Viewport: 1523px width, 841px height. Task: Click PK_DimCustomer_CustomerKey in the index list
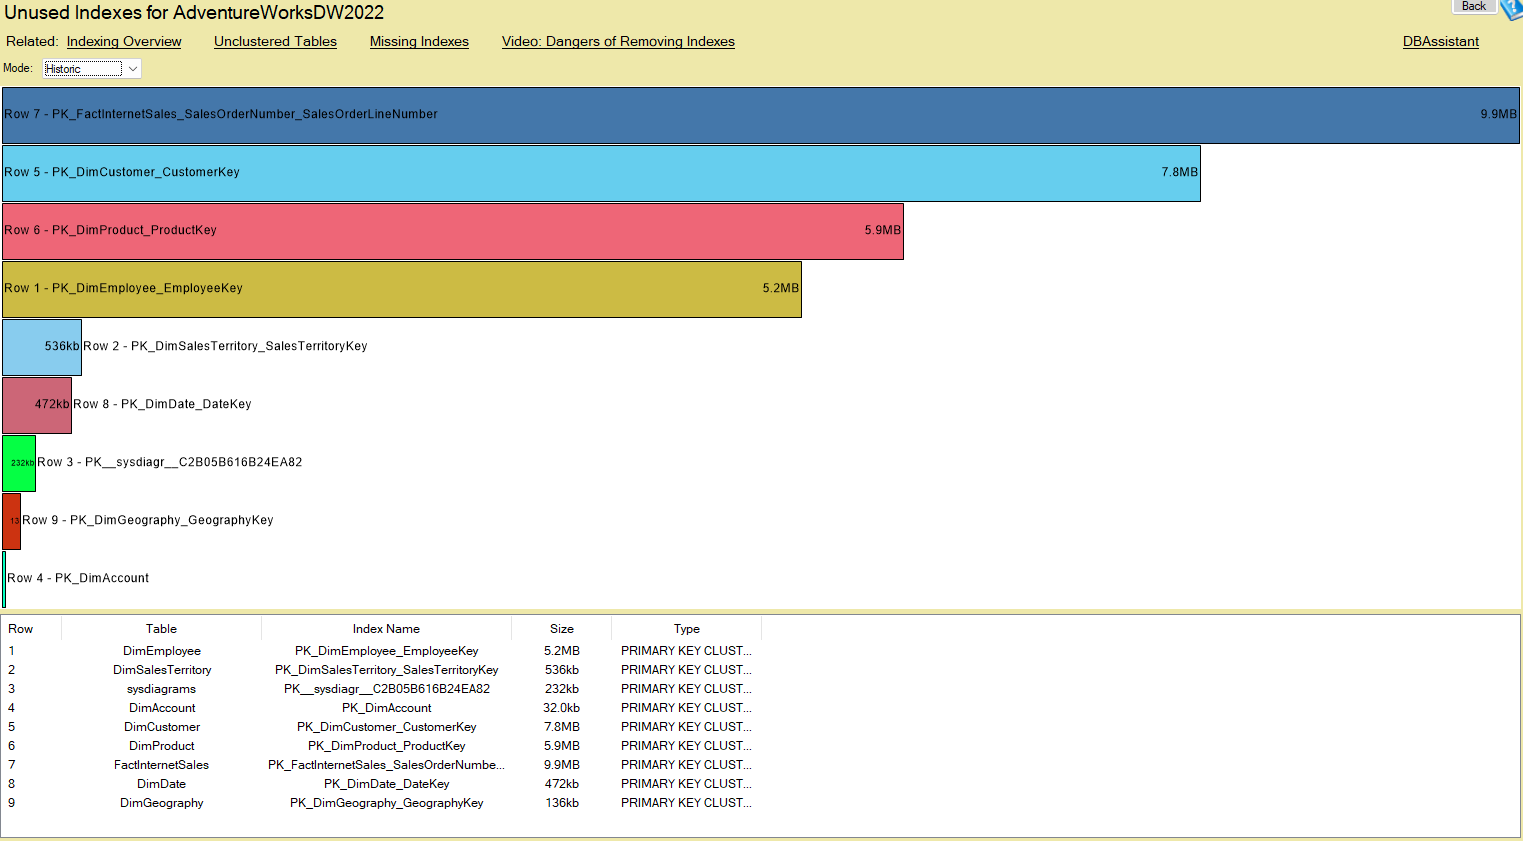[387, 727]
